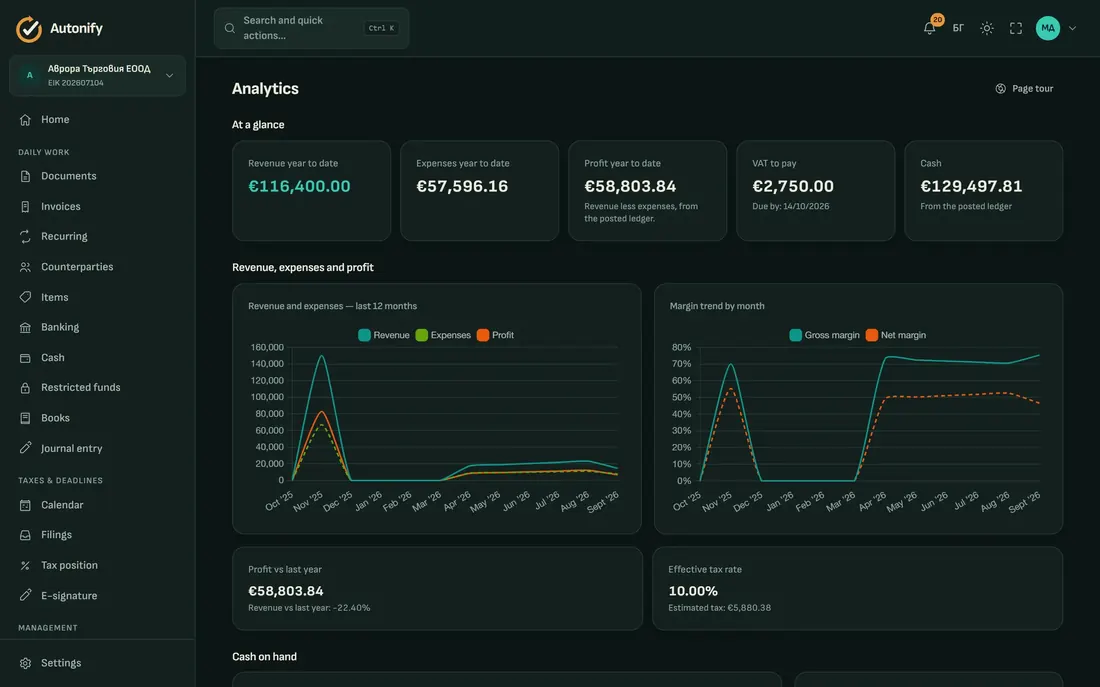This screenshot has width=1100, height=687.
Task: Toggle light theme sun icon
Action: coord(986,28)
